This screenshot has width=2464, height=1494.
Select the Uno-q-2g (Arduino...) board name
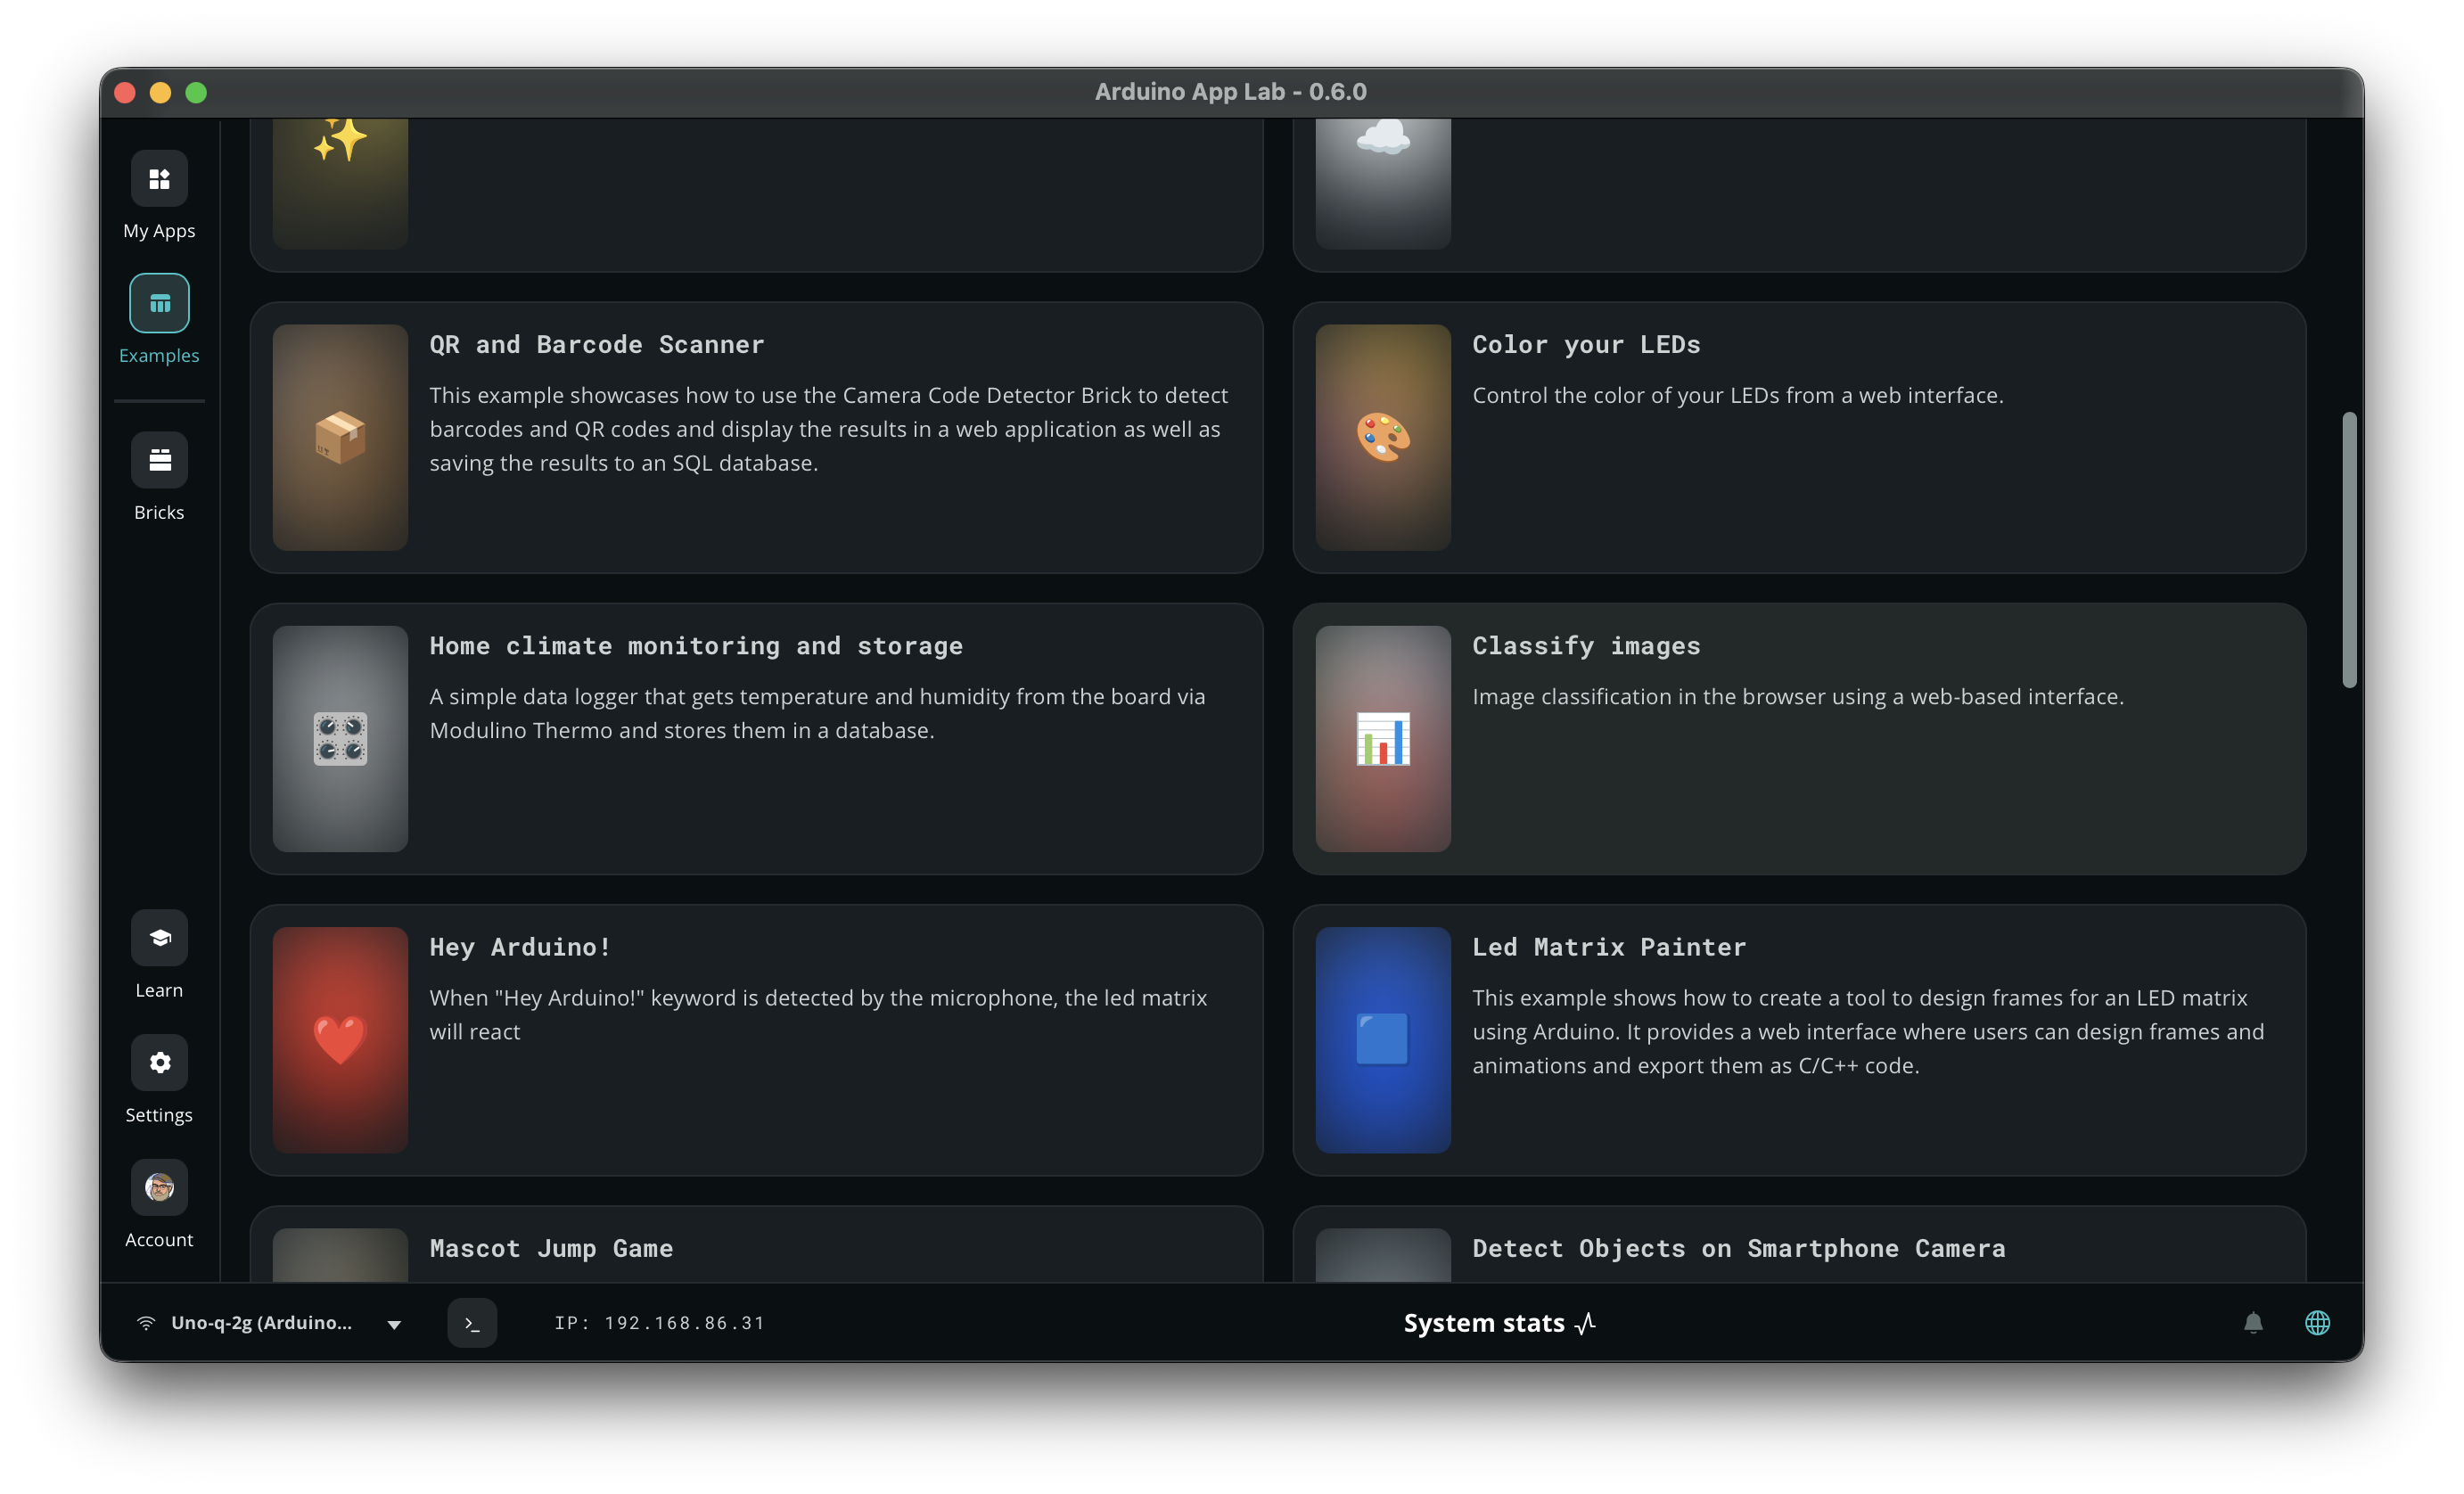tap(262, 1323)
